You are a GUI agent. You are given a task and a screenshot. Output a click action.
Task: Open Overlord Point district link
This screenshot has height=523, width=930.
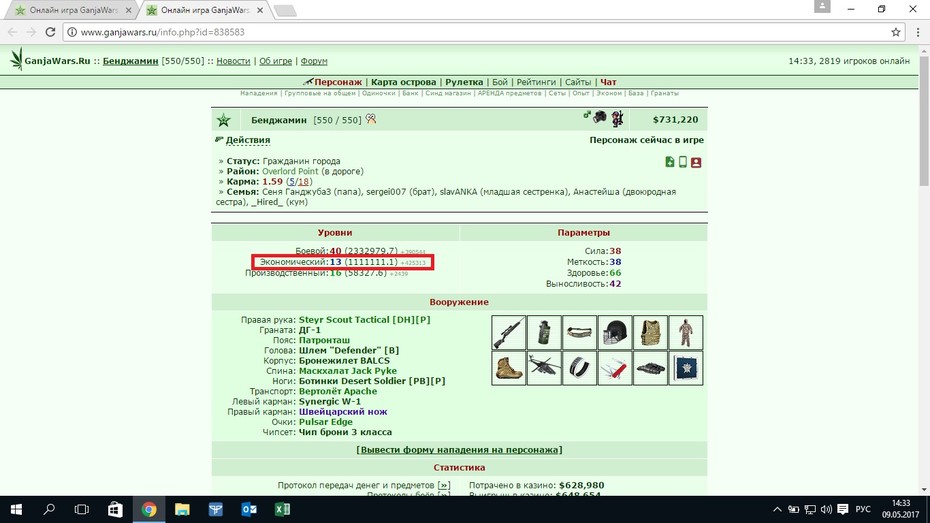pyautogui.click(x=290, y=171)
